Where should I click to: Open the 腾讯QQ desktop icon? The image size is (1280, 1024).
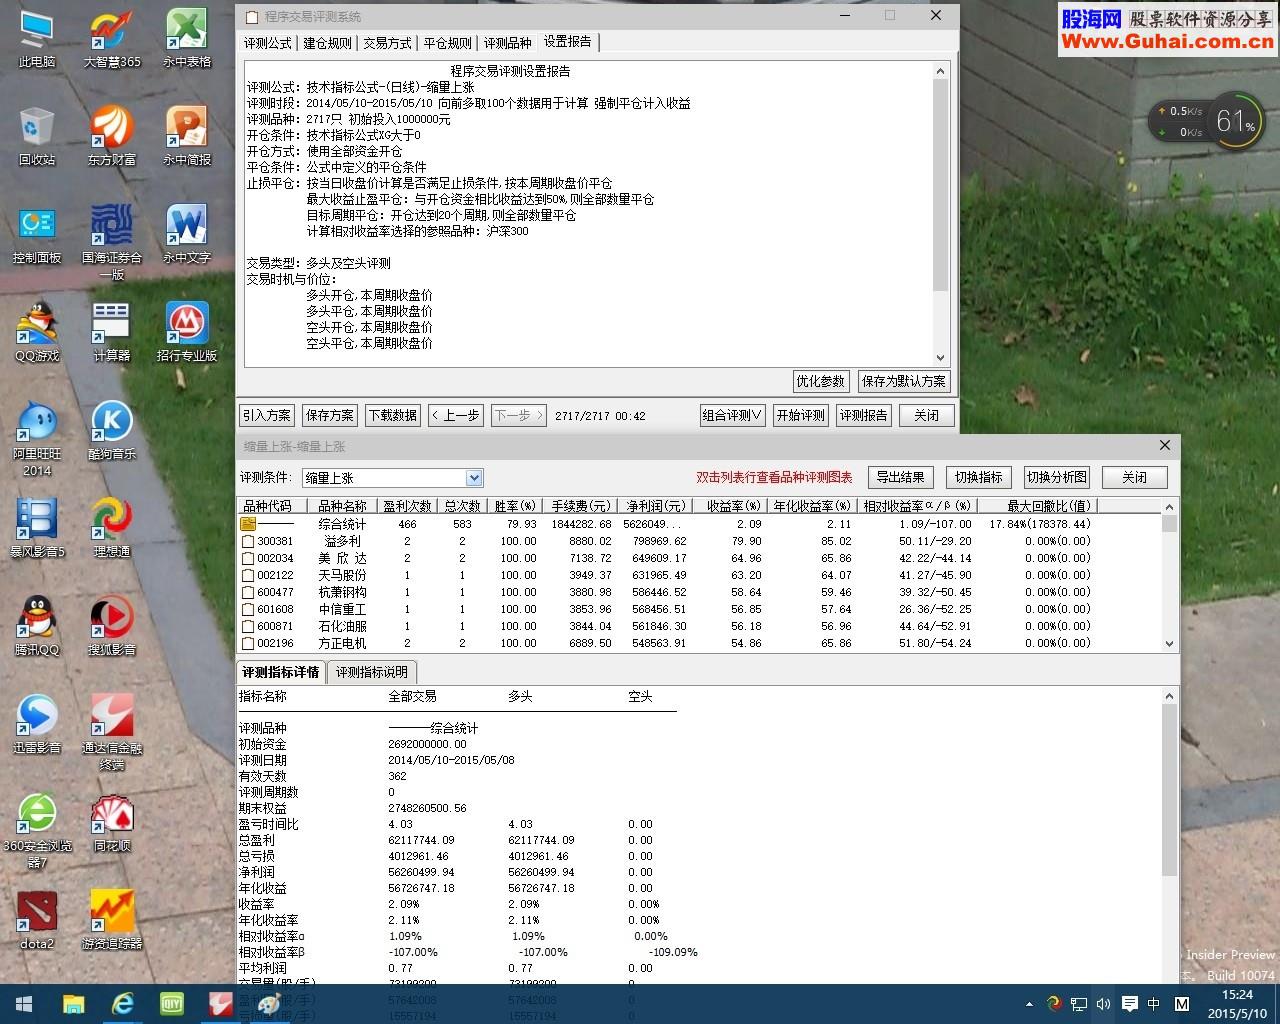(37, 627)
